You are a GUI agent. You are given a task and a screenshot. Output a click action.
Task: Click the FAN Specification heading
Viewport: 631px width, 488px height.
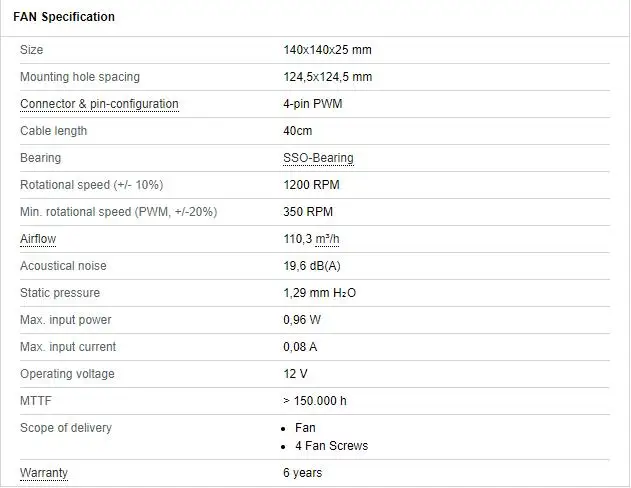(x=64, y=17)
